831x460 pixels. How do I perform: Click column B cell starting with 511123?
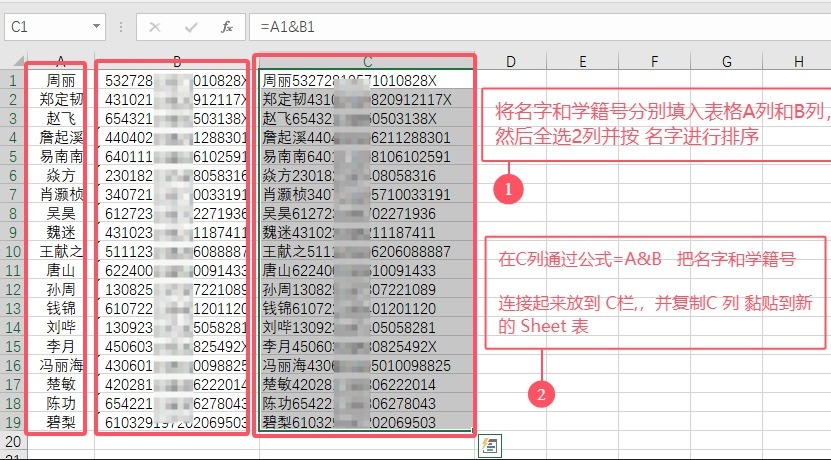click(176, 252)
